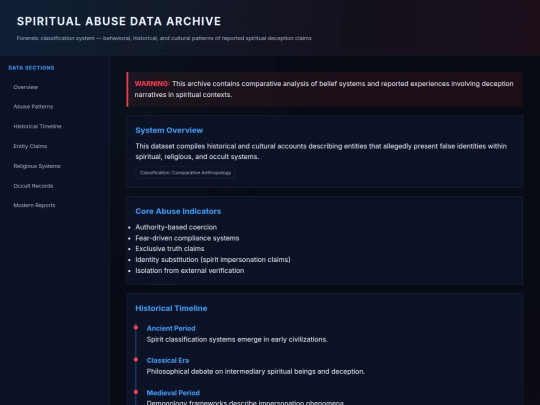The width and height of the screenshot is (540, 405).
Task: Open the Overview sidebar section
Action: pos(26,87)
